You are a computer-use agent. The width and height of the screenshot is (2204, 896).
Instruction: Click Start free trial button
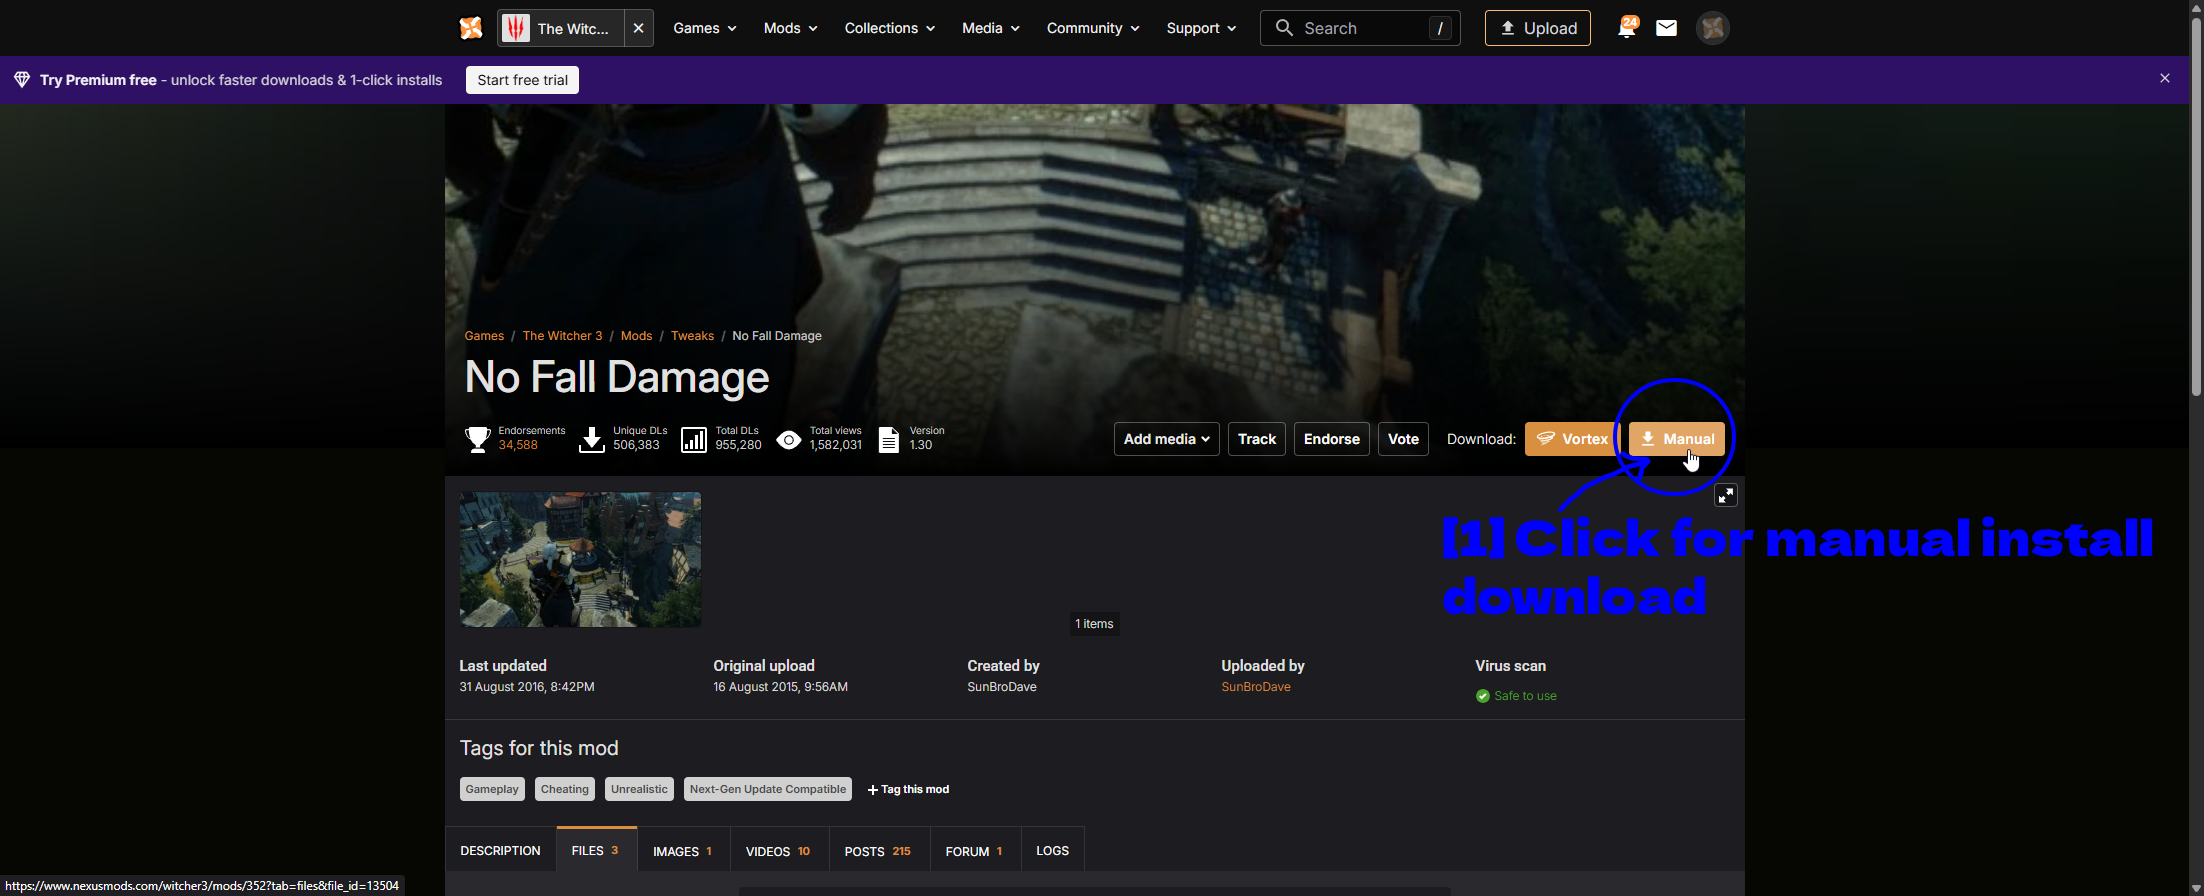(522, 80)
